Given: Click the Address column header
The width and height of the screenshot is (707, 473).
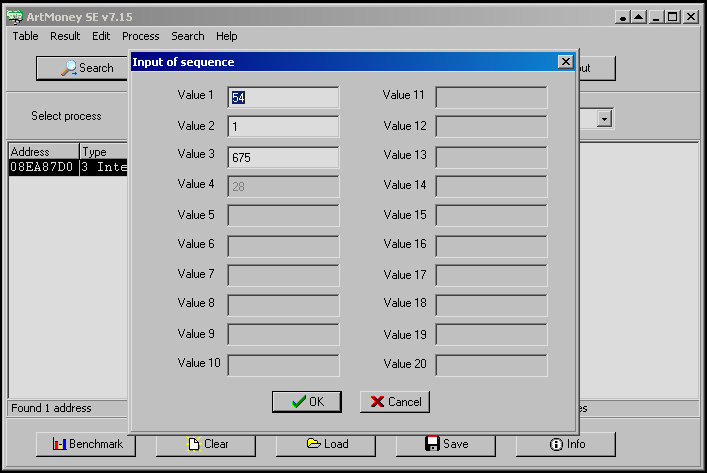Looking at the screenshot, I should [x=44, y=152].
